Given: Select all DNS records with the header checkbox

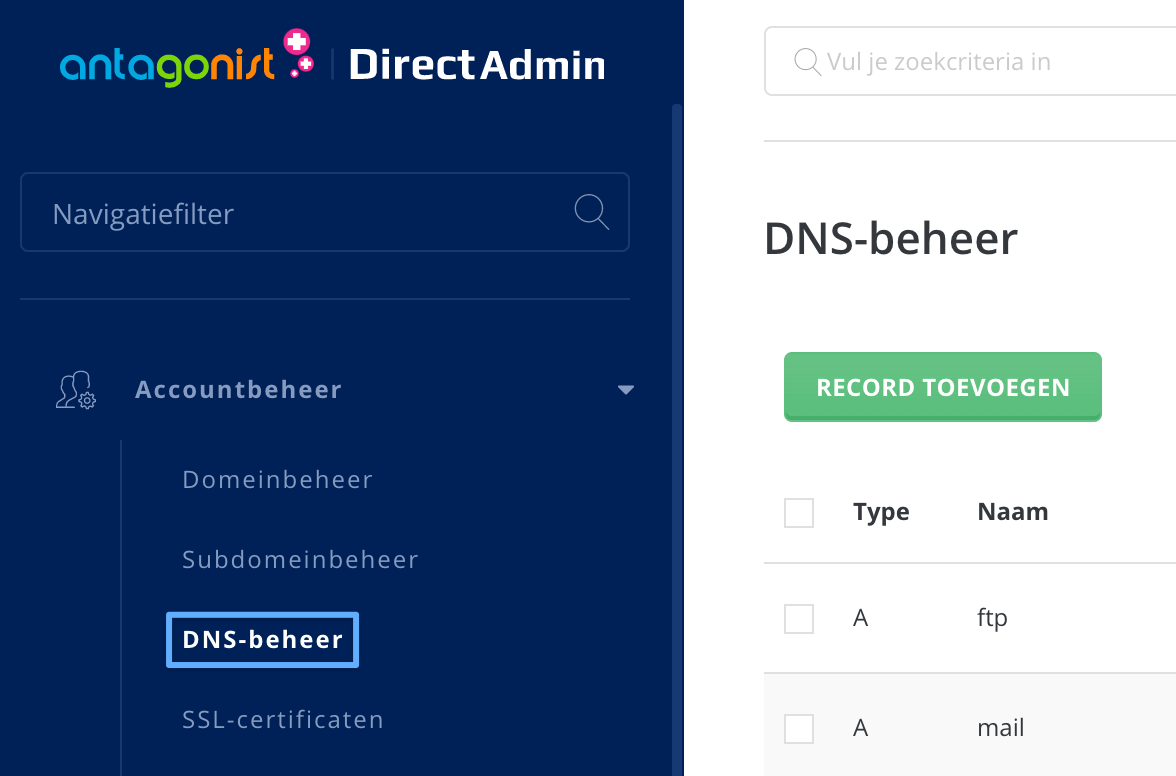Looking at the screenshot, I should 798,512.
